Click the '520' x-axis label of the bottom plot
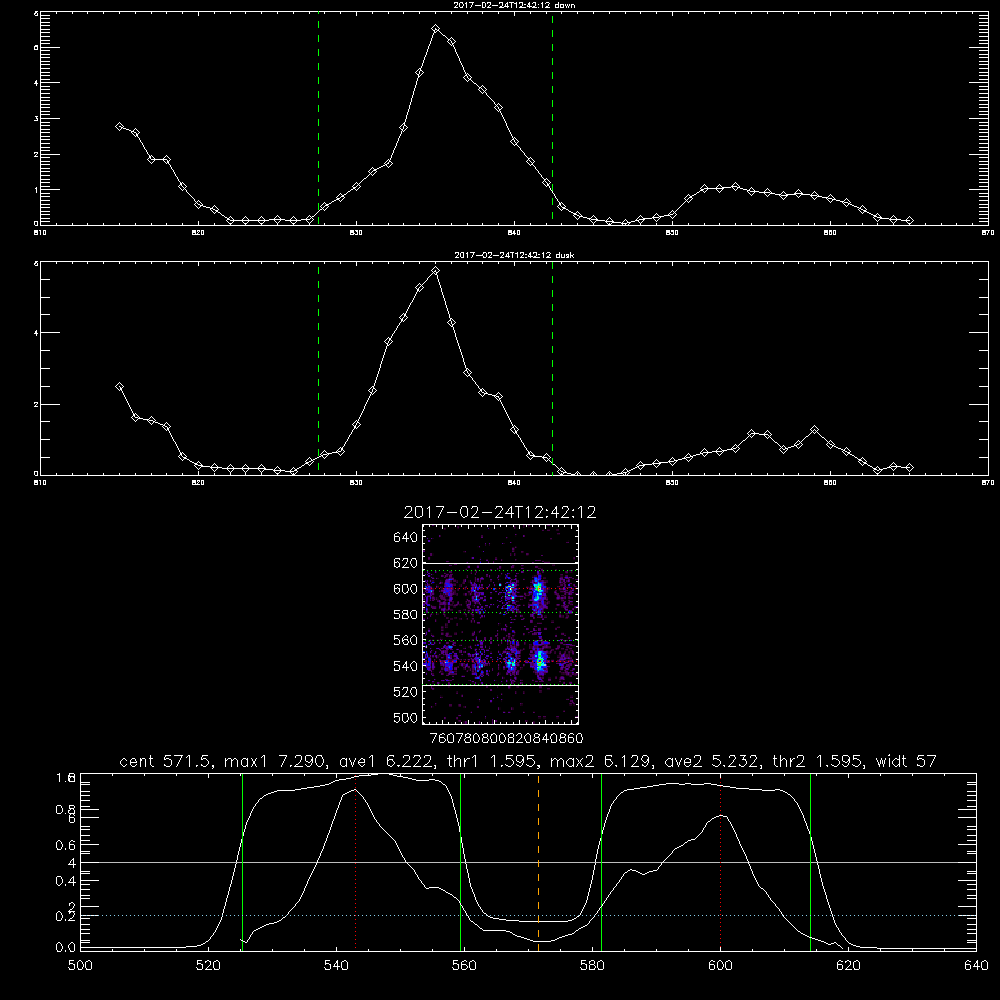The height and width of the screenshot is (1000, 1000). point(208,966)
